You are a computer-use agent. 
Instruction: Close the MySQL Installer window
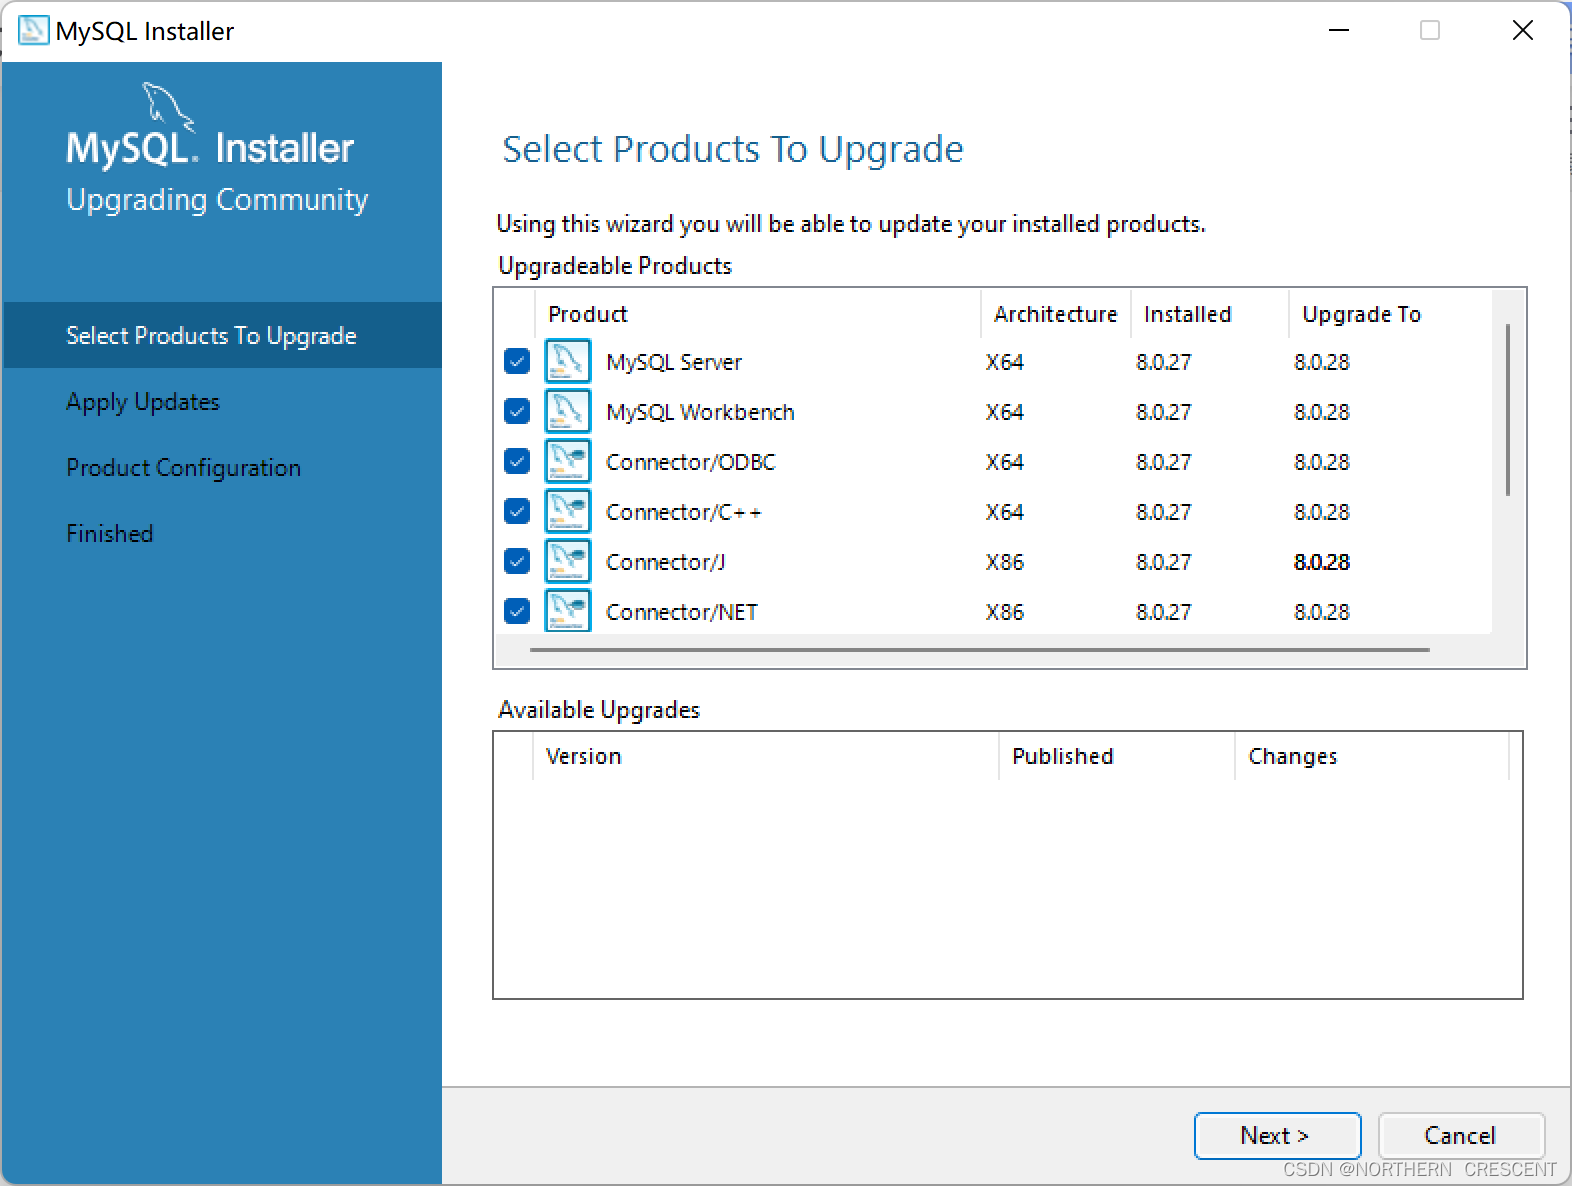1523,30
